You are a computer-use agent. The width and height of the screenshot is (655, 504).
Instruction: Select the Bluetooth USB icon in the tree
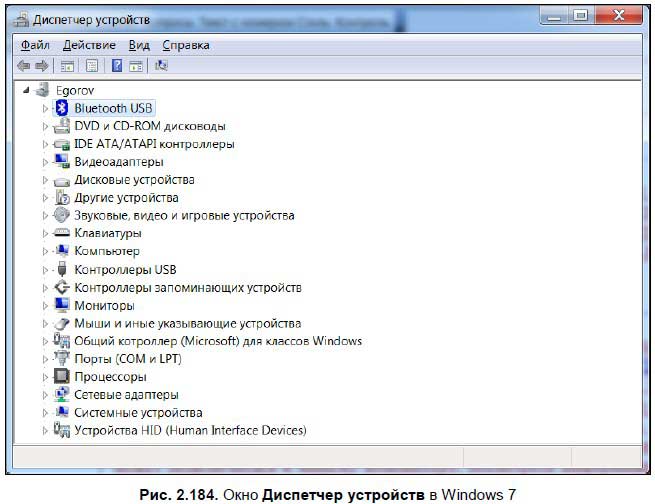click(x=61, y=108)
